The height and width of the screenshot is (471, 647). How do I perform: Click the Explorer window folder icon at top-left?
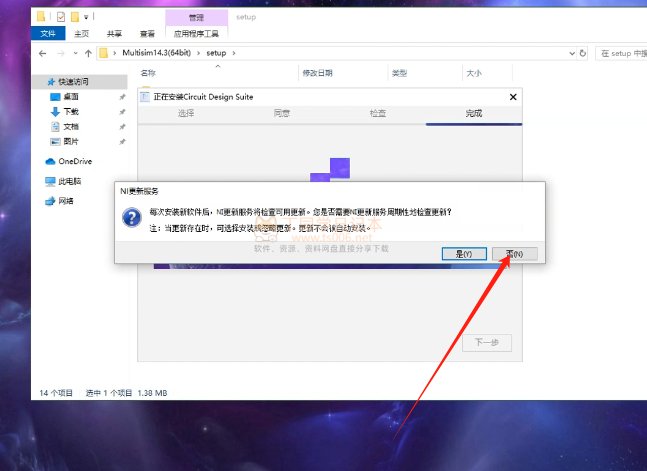pyautogui.click(x=41, y=17)
